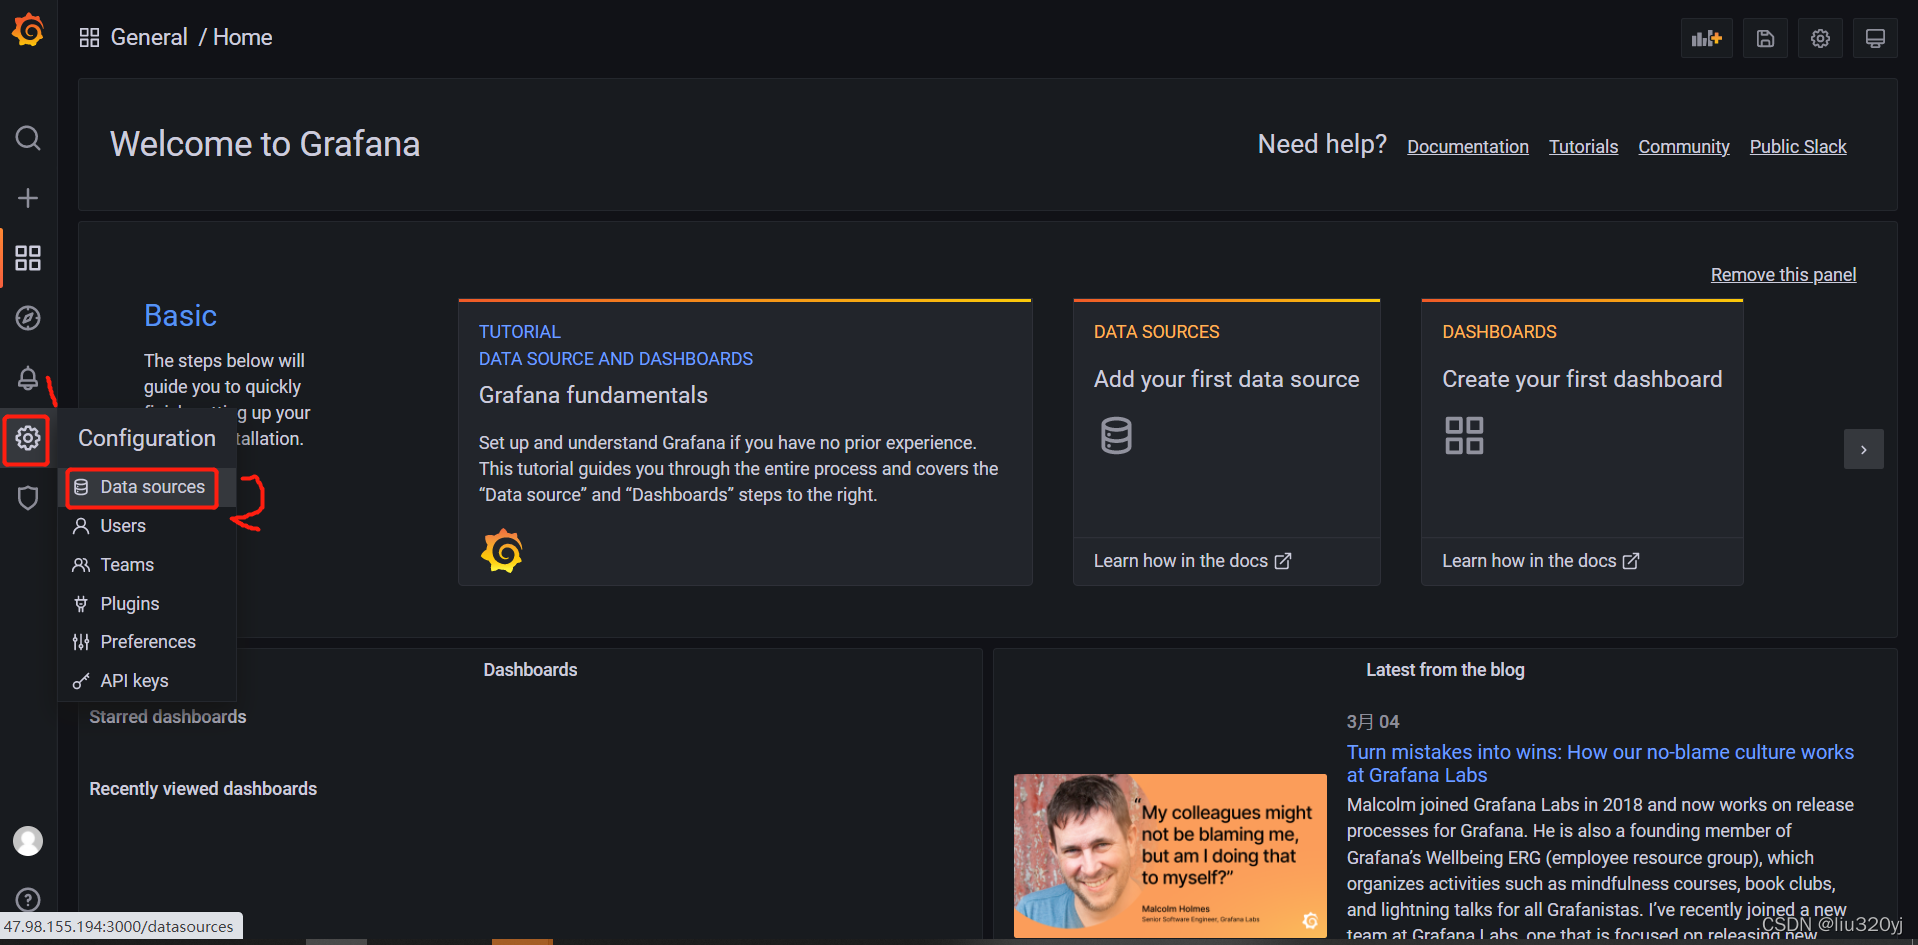Click Remove this panel link
The width and height of the screenshot is (1918, 945).
(x=1783, y=275)
